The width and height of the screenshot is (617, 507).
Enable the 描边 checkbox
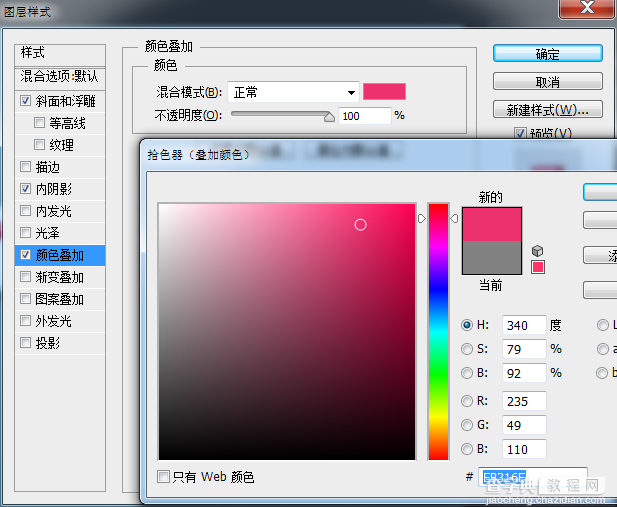26,167
